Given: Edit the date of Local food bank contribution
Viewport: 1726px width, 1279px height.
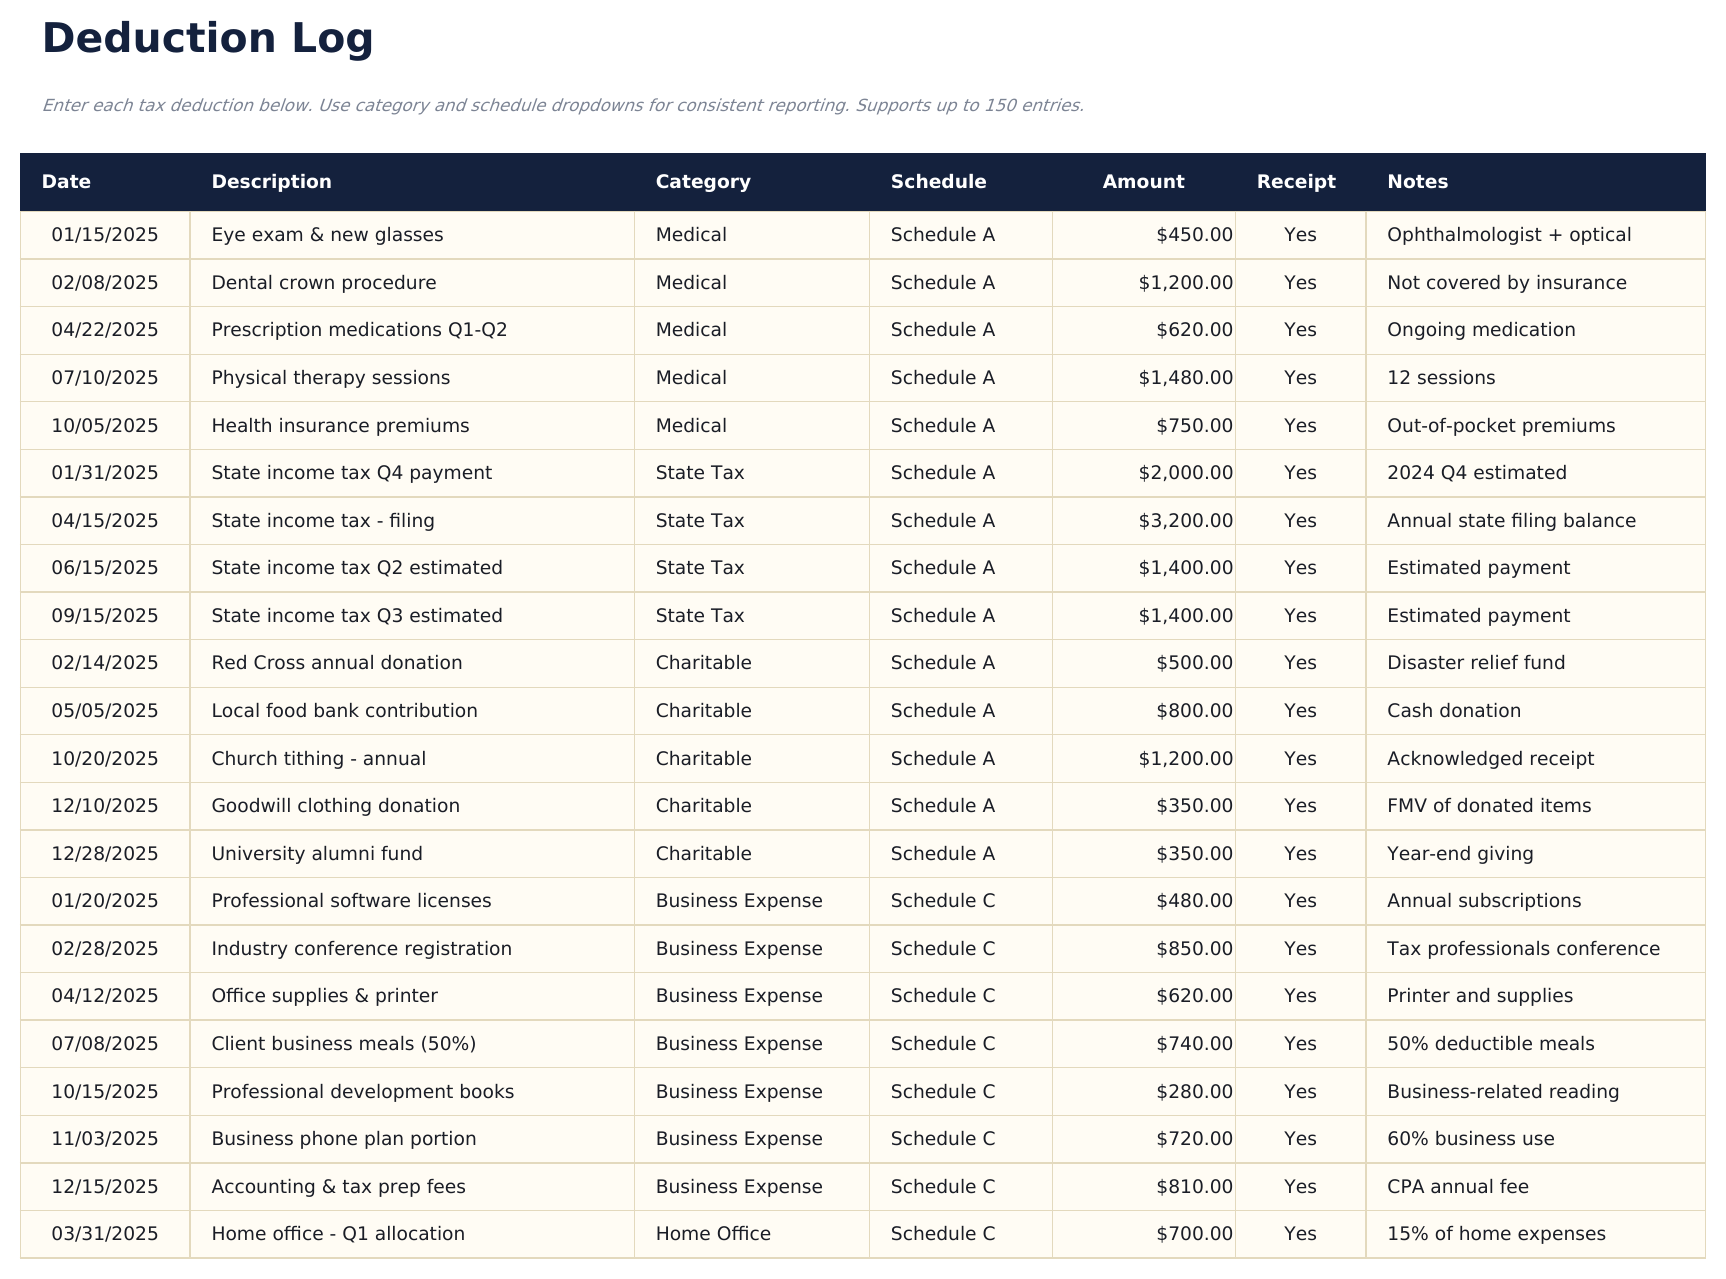Looking at the screenshot, I should click(x=104, y=711).
